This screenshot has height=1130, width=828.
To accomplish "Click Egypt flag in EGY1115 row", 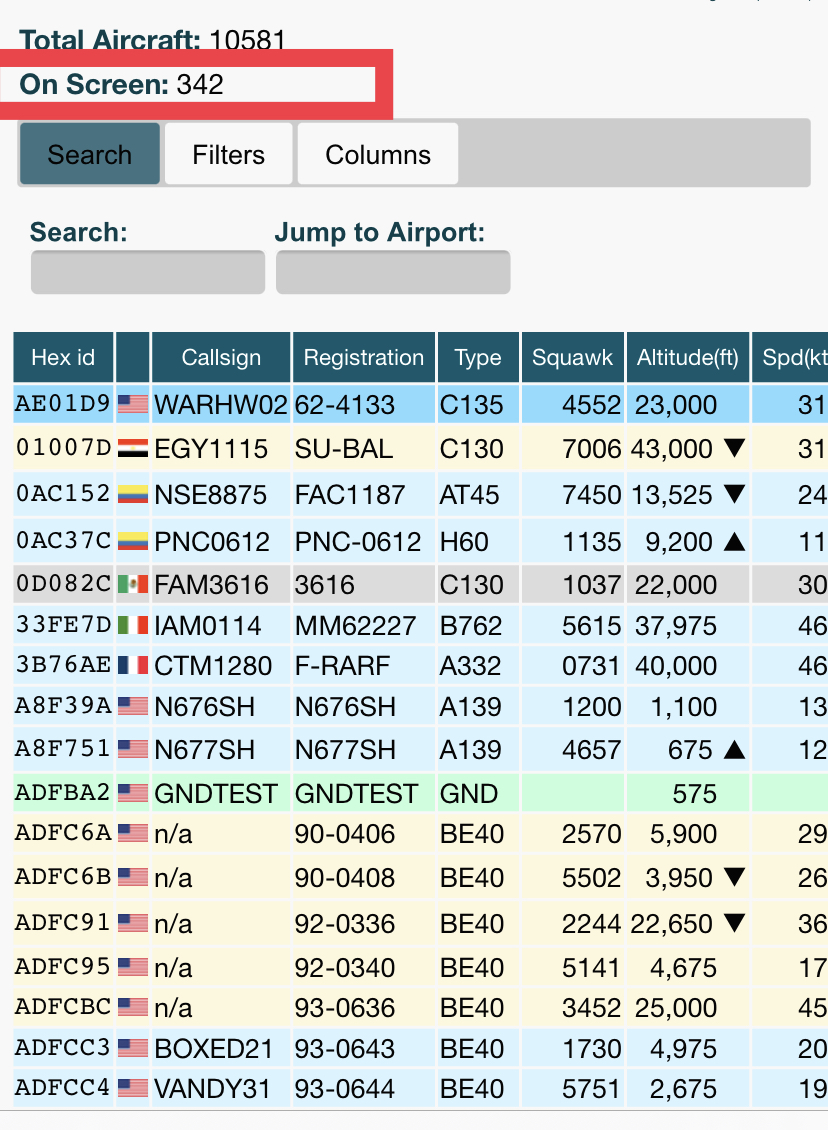I will (x=133, y=449).
